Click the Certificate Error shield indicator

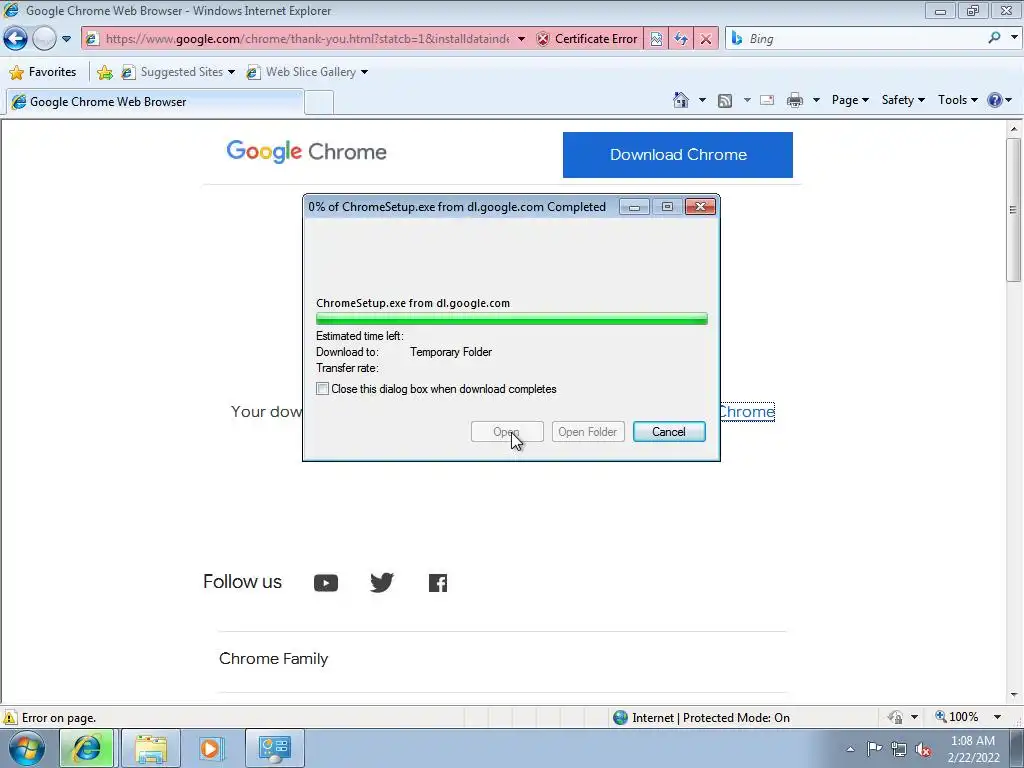pos(587,39)
